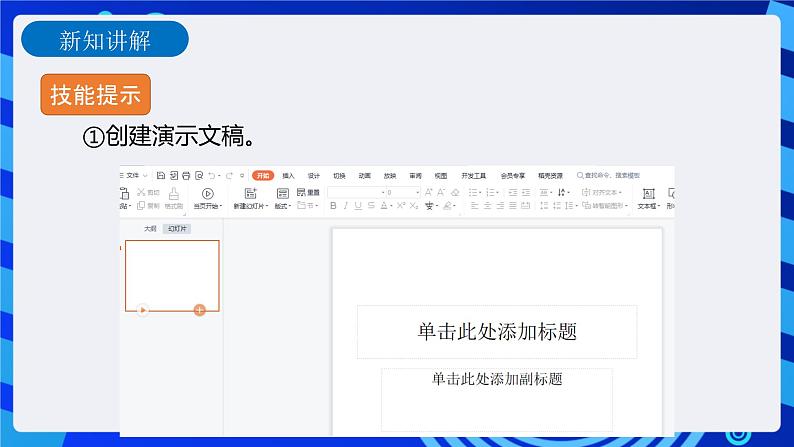Click the 节 section button
794x447 pixels.
[x=308, y=205]
